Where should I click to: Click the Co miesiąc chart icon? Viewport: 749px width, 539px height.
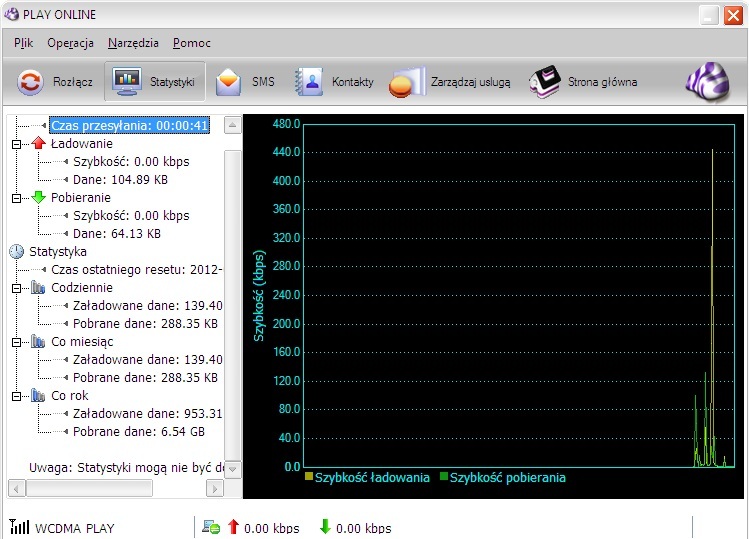[38, 342]
